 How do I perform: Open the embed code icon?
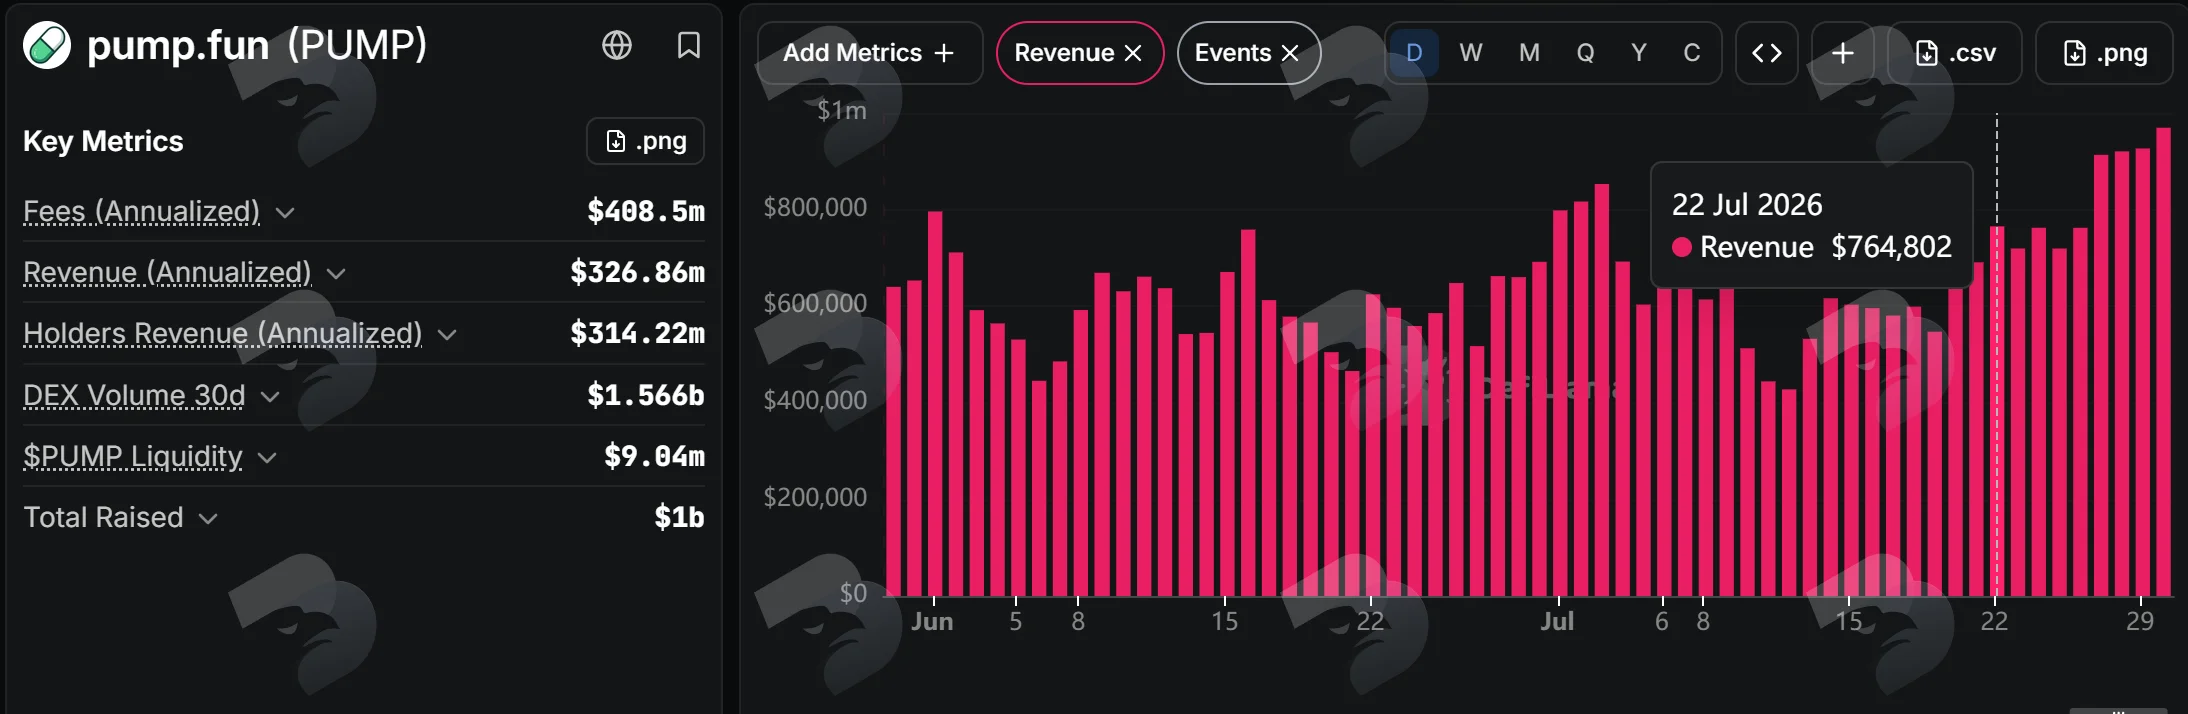point(1767,53)
